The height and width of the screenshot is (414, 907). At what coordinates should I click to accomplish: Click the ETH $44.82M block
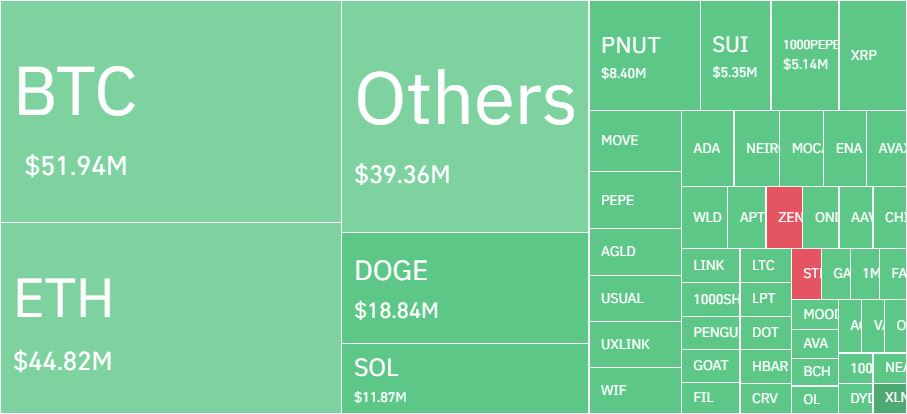[171, 318]
